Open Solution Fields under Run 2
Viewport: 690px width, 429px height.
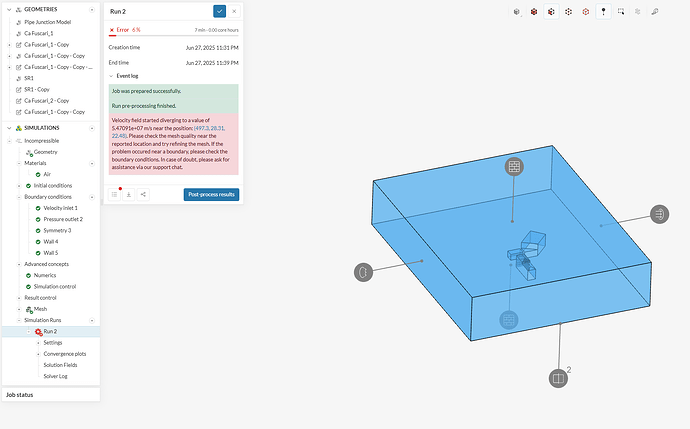[x=60, y=365]
